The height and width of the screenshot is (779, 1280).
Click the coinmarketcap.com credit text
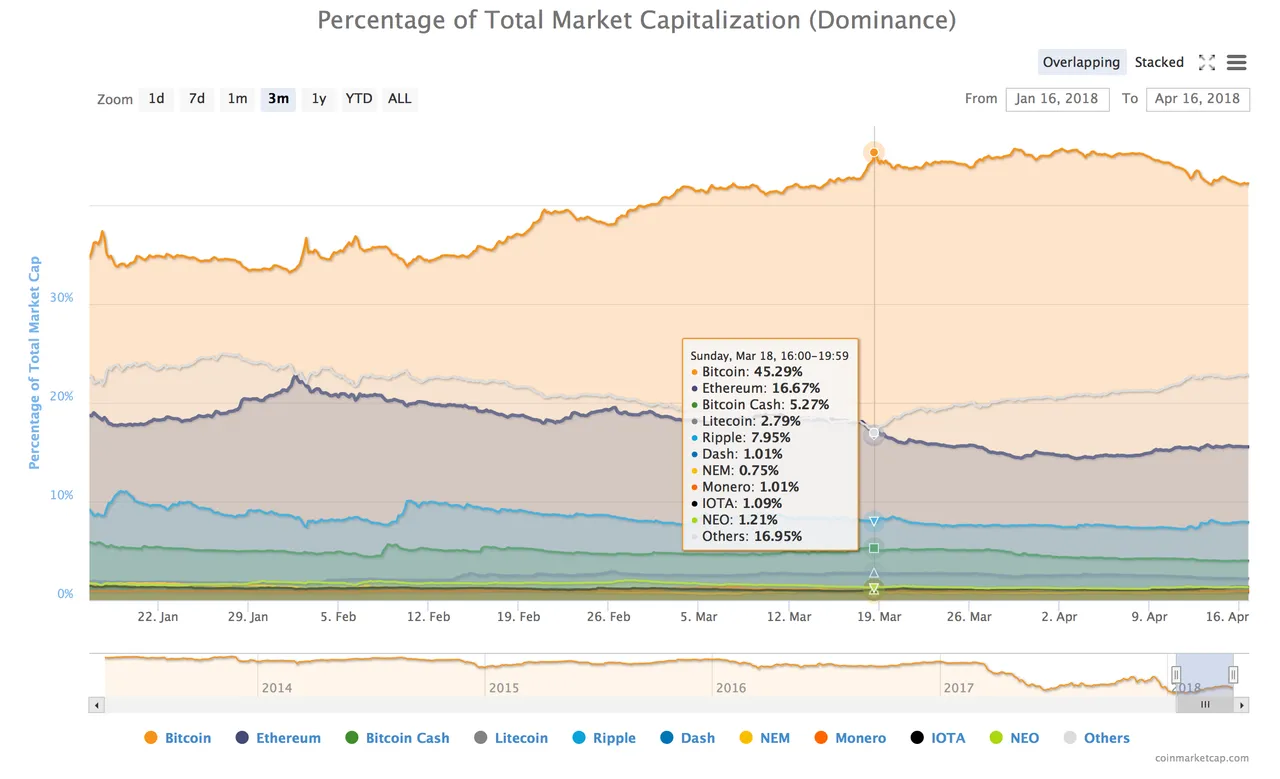(x=1200, y=759)
